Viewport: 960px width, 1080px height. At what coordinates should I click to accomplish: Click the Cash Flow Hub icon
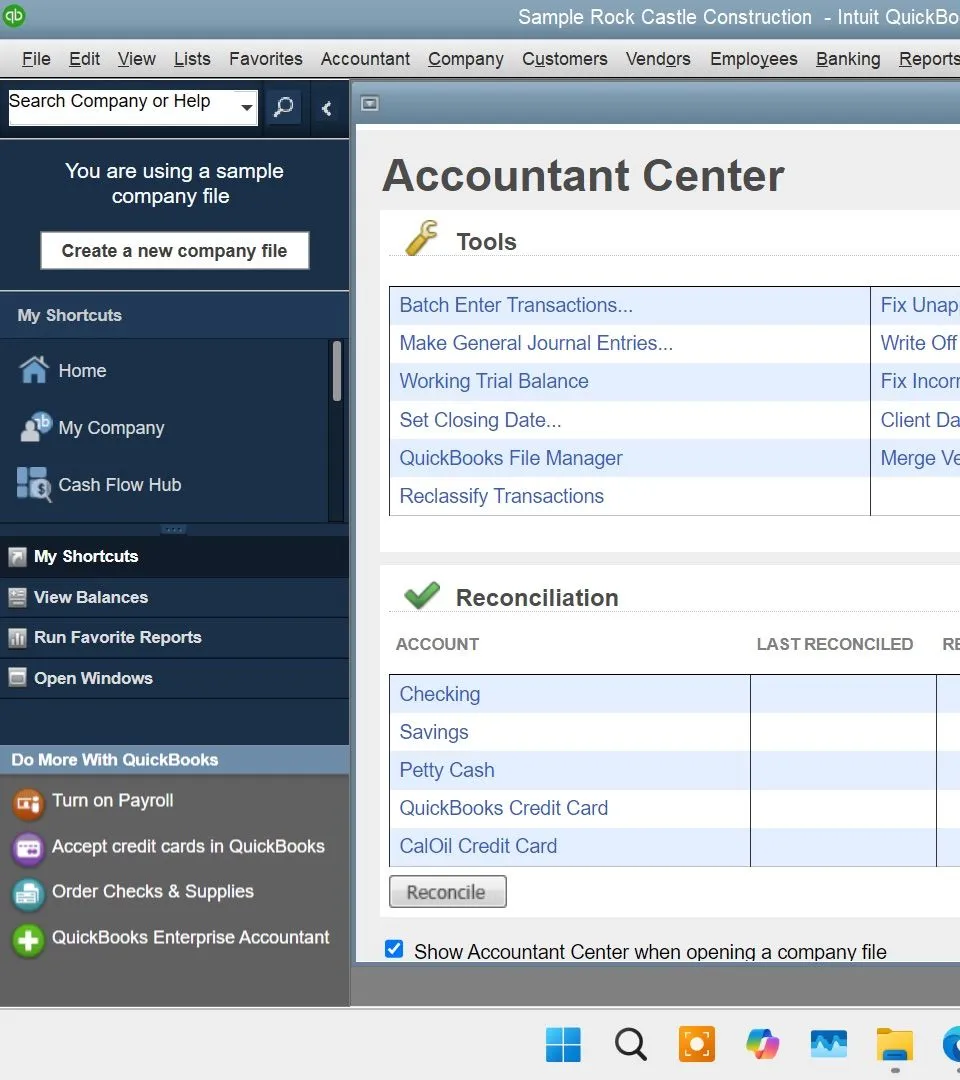point(34,484)
